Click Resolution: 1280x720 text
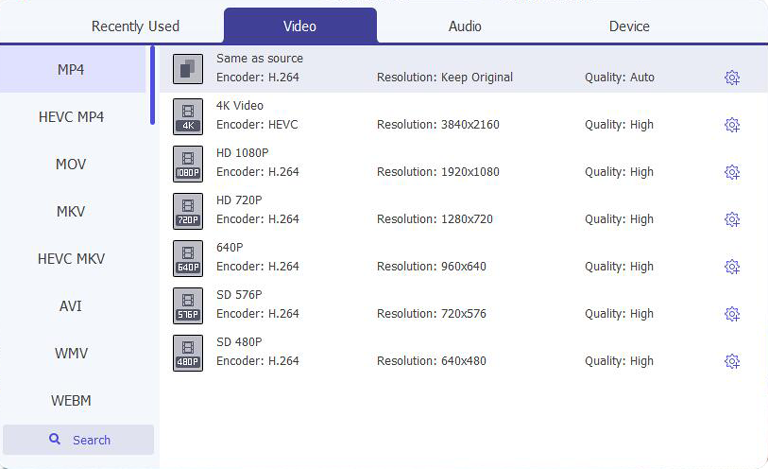 point(435,219)
